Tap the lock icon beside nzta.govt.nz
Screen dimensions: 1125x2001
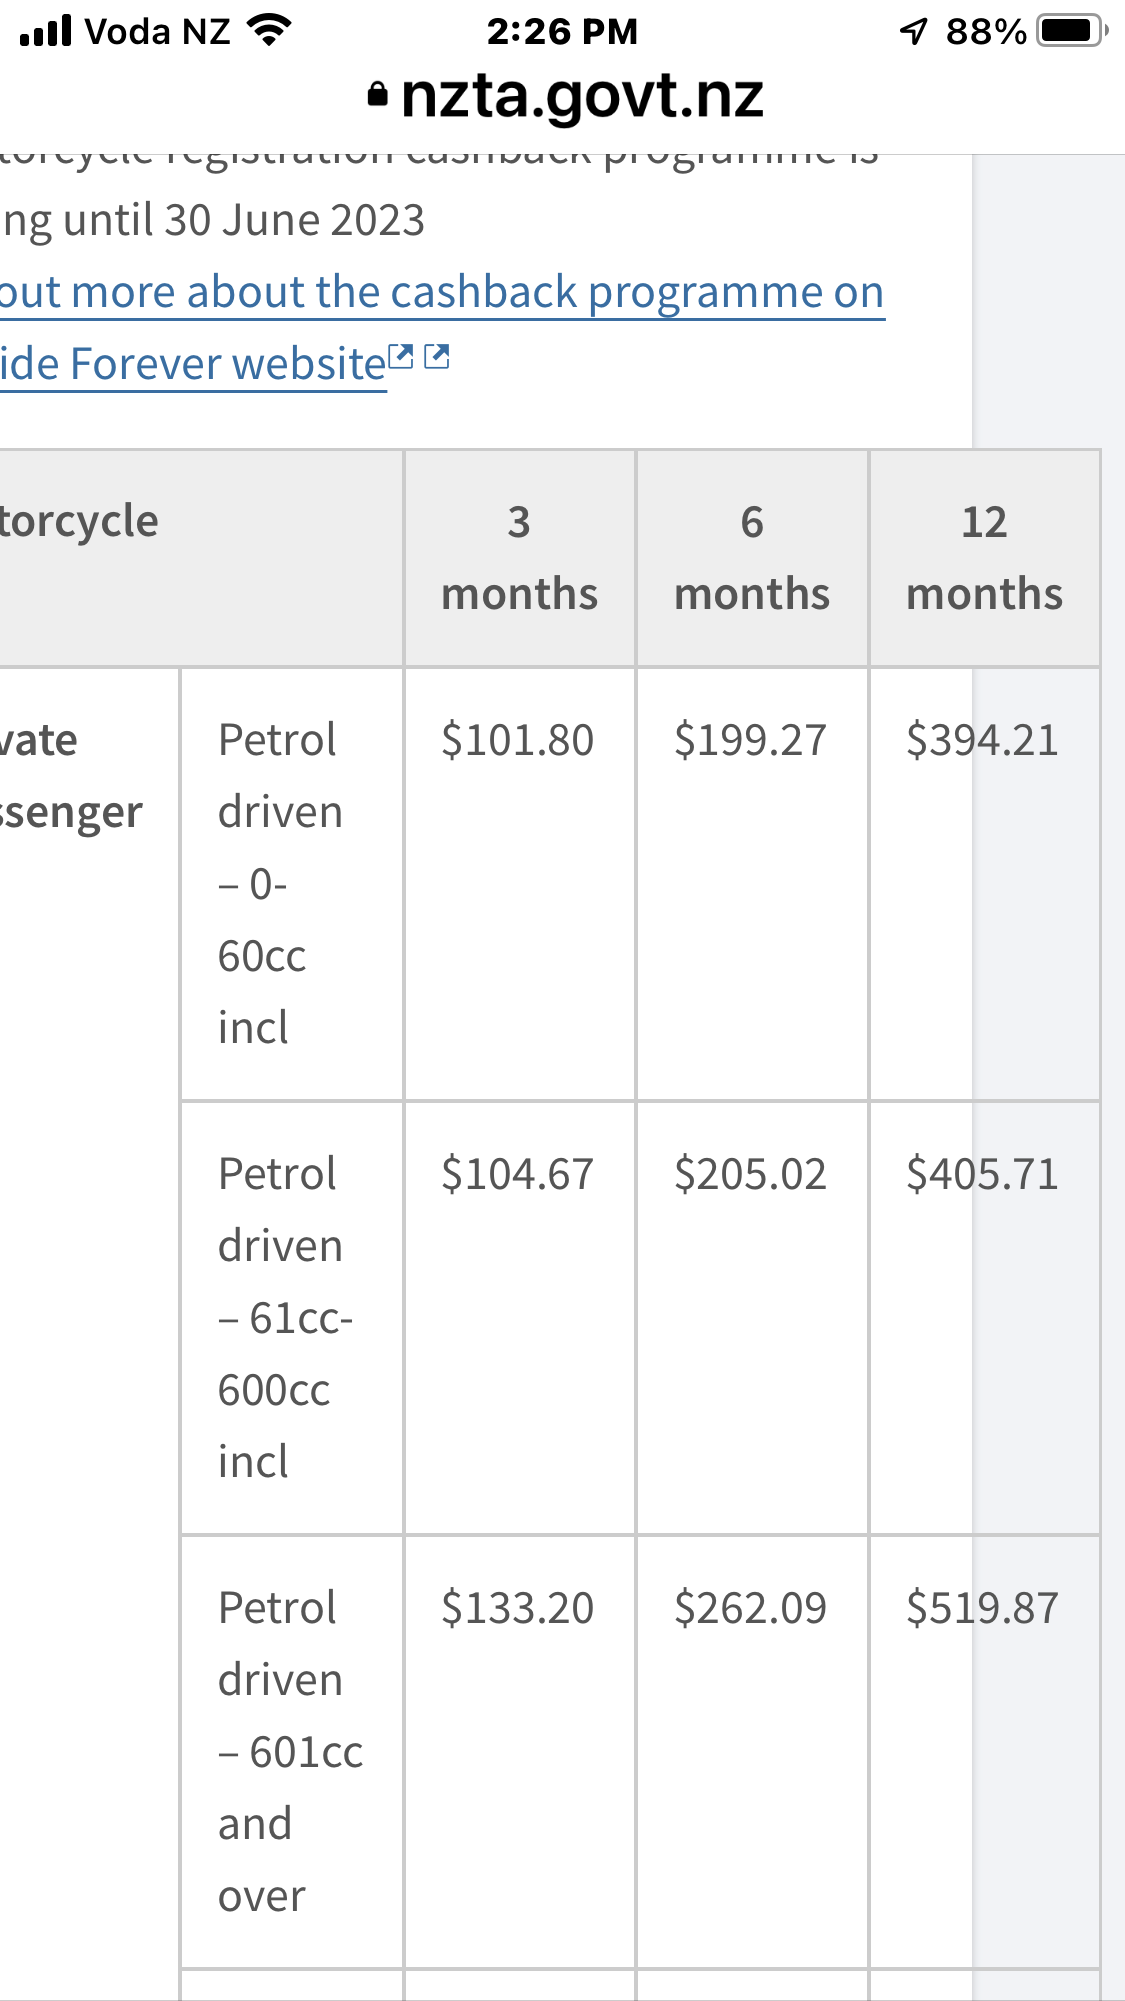(377, 95)
